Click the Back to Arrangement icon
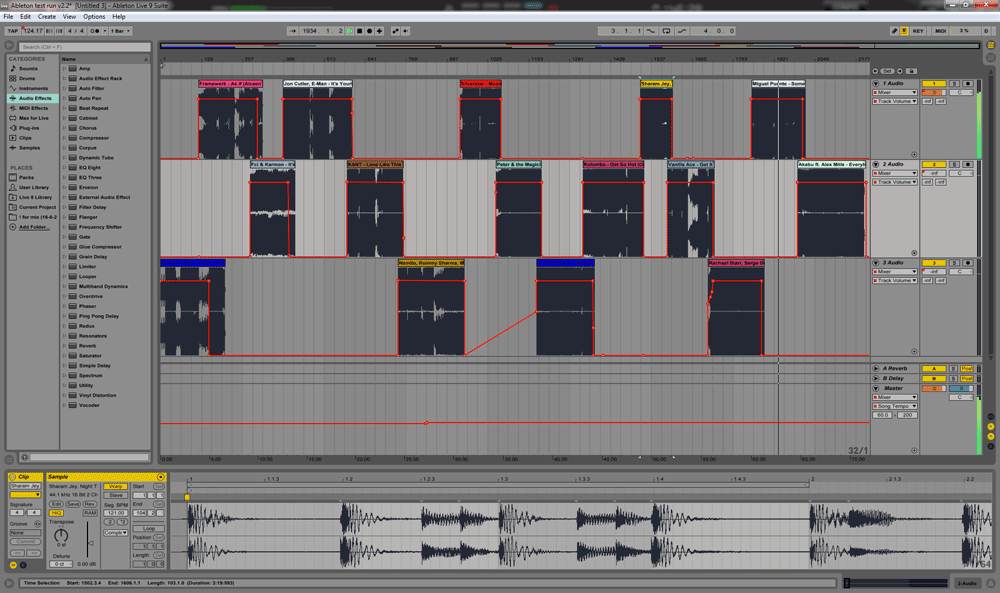The image size is (1000, 593). pos(406,31)
